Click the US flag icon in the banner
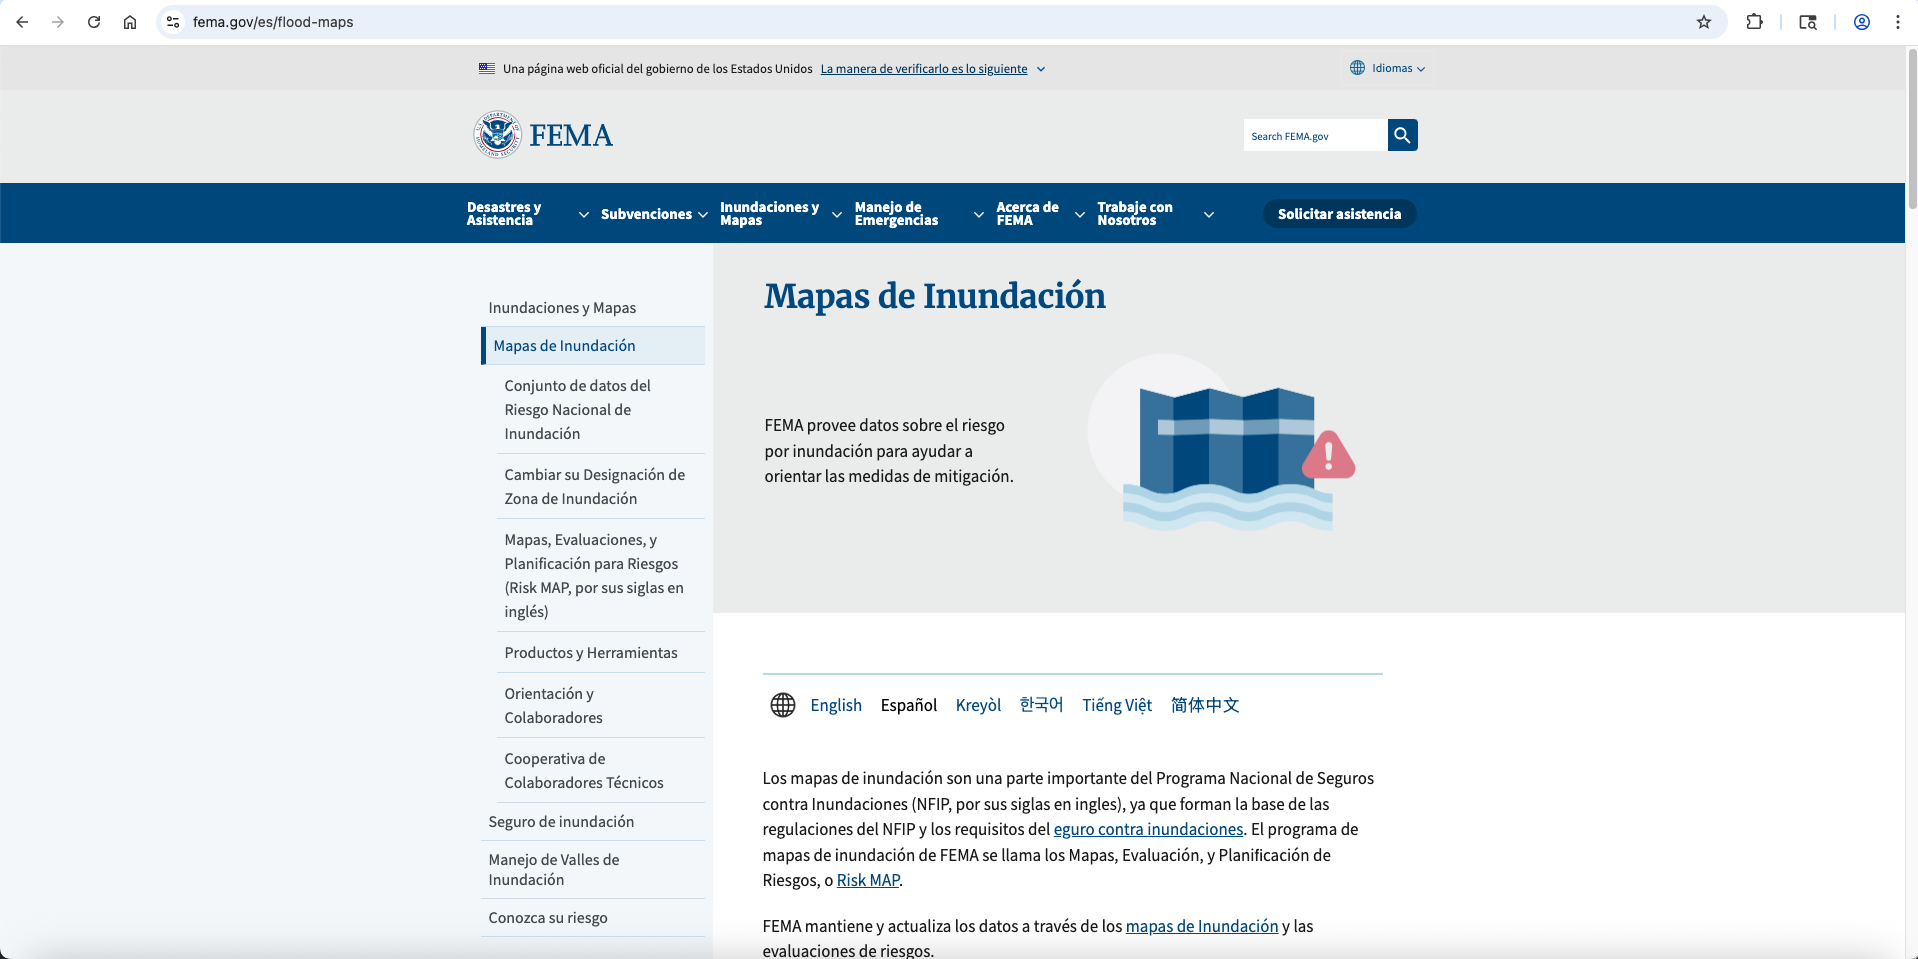 coord(487,69)
